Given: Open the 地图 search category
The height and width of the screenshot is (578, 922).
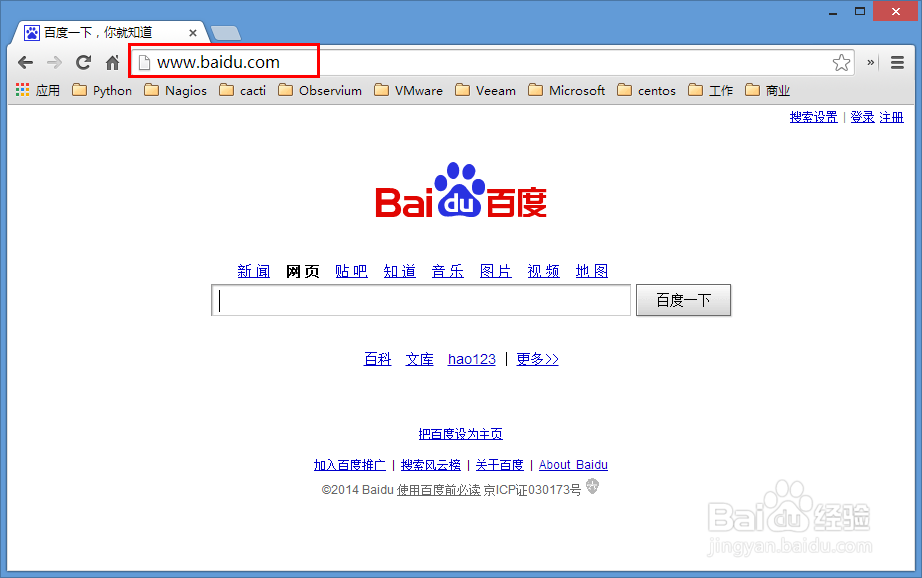Looking at the screenshot, I should 592,271.
